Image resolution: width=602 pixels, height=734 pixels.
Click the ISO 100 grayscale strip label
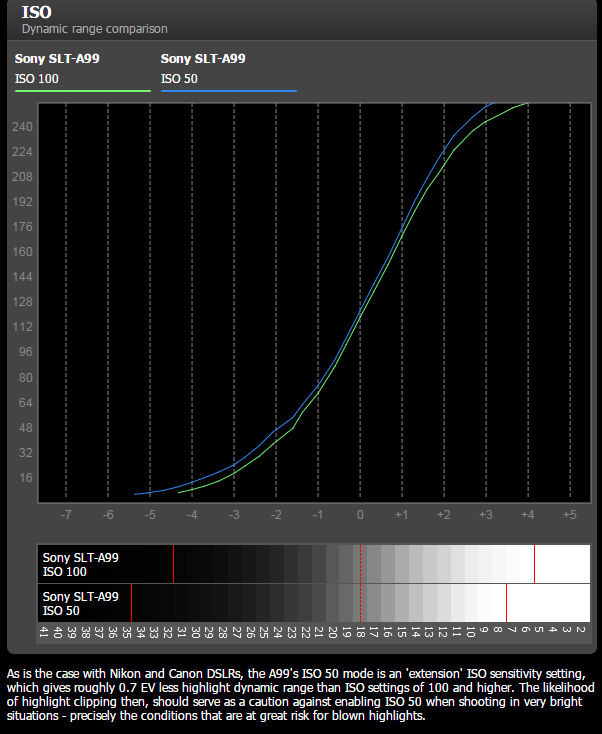81,565
